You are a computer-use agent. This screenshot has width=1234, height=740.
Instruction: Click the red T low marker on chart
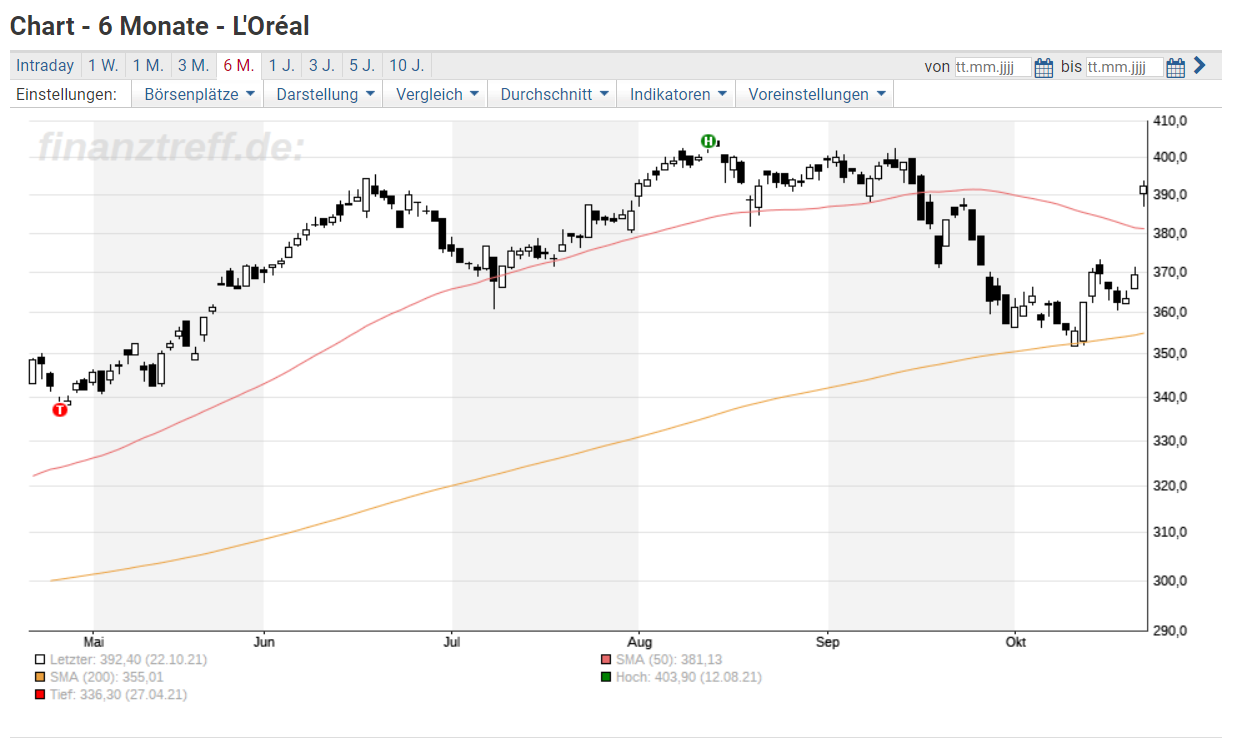coord(60,408)
